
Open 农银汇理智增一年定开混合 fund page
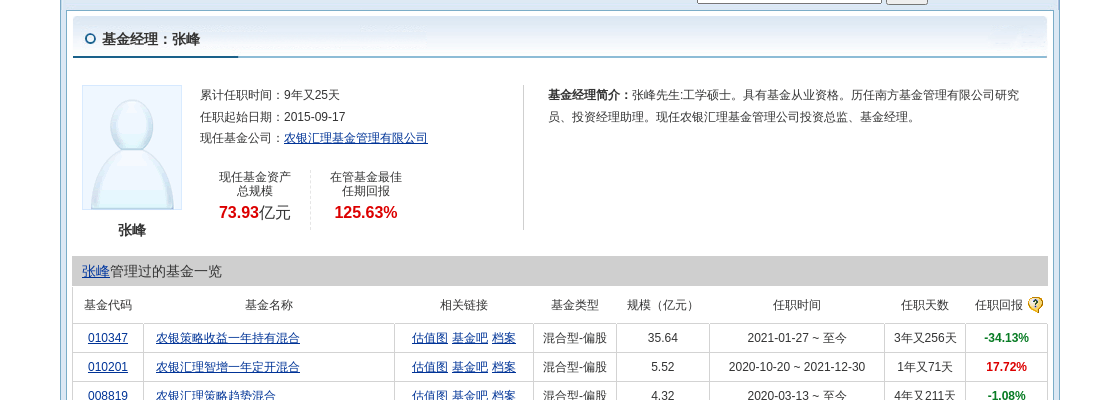pyautogui.click(x=228, y=367)
